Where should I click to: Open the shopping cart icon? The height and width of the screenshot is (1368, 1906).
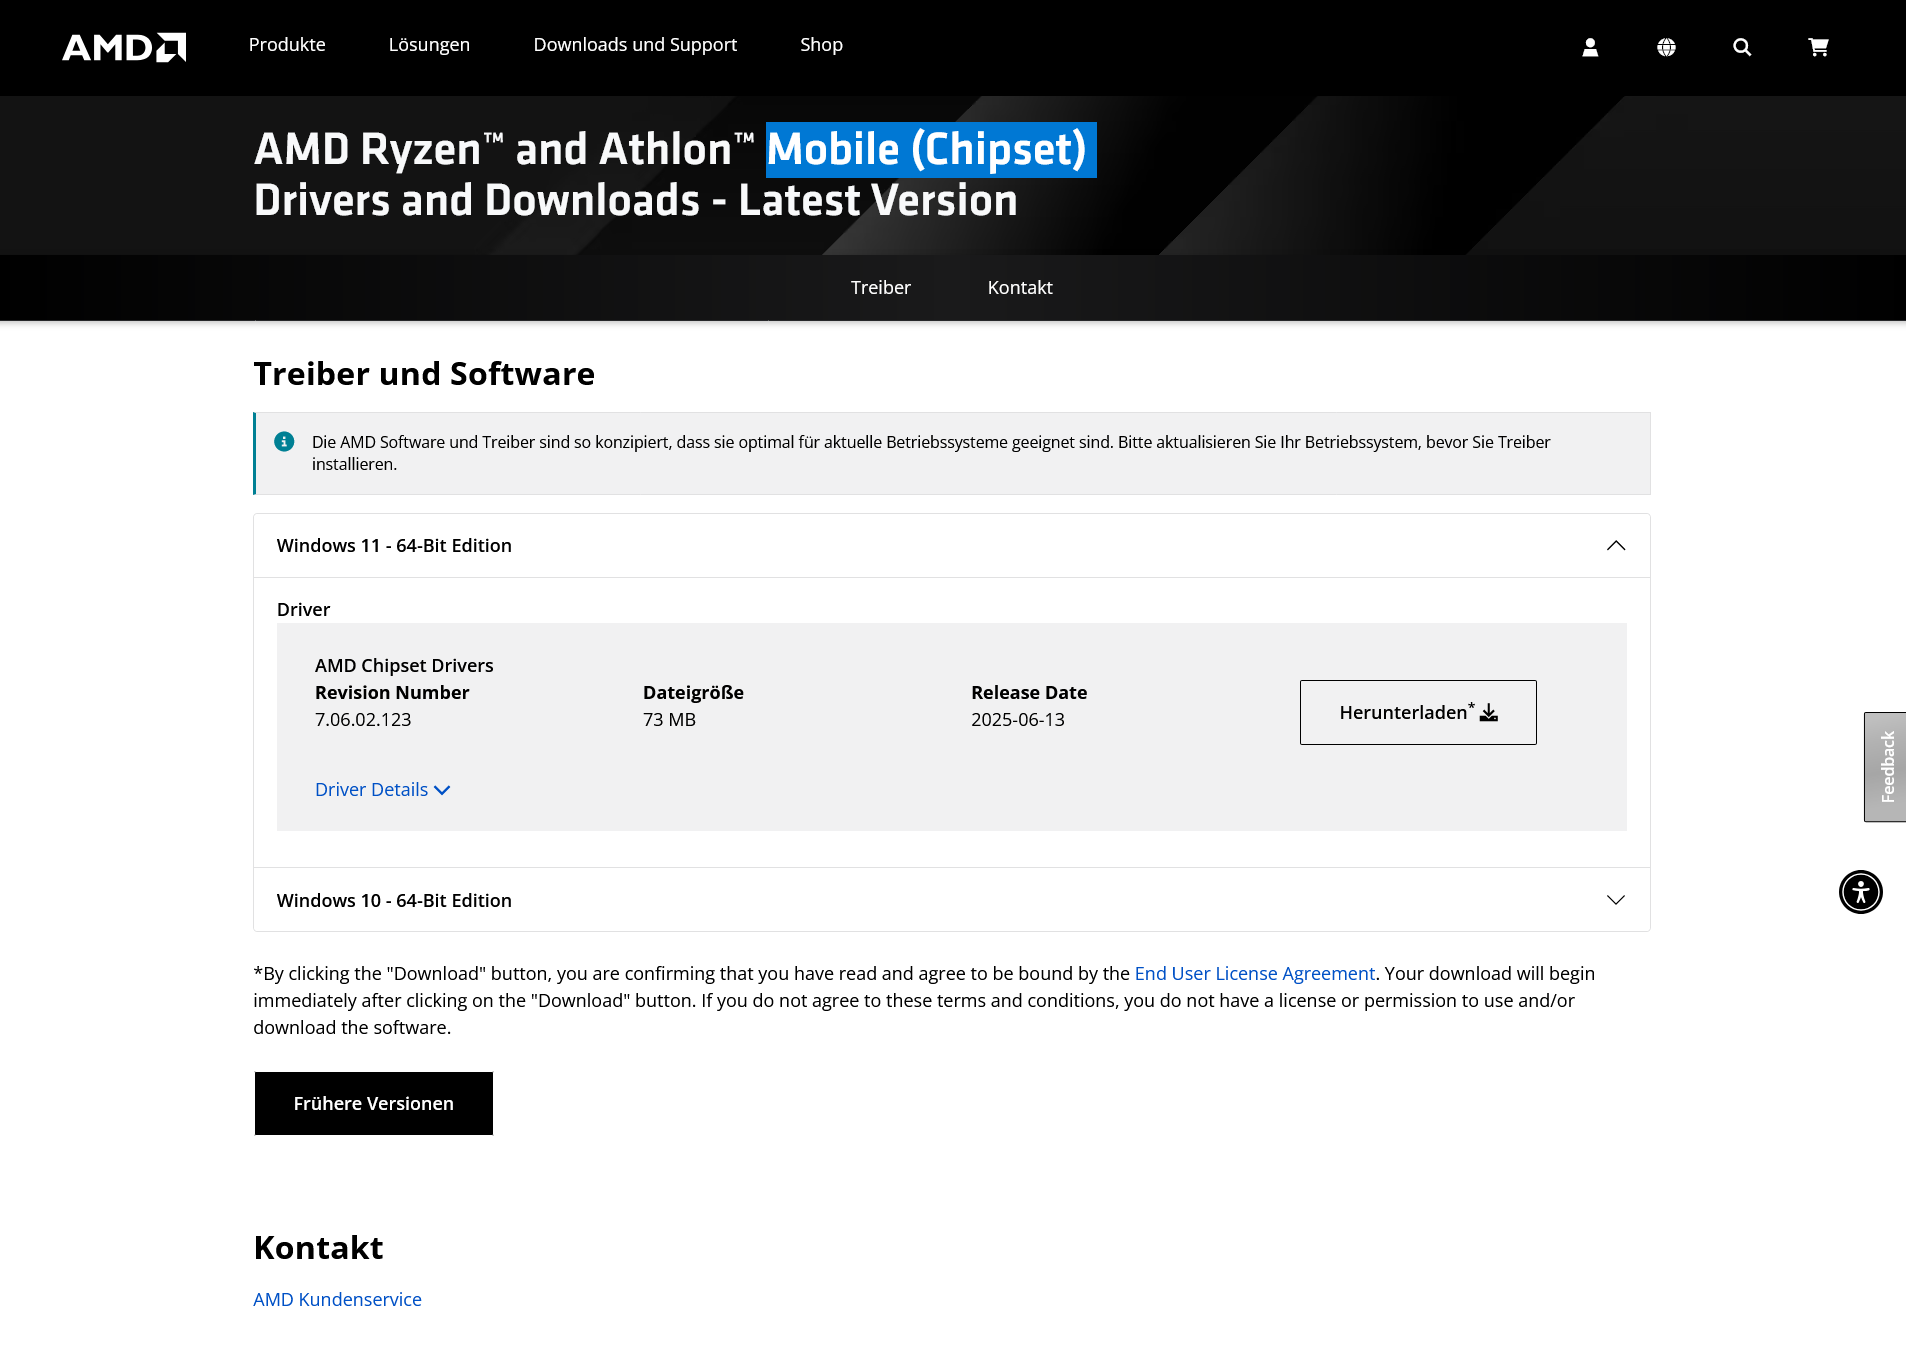[1818, 47]
